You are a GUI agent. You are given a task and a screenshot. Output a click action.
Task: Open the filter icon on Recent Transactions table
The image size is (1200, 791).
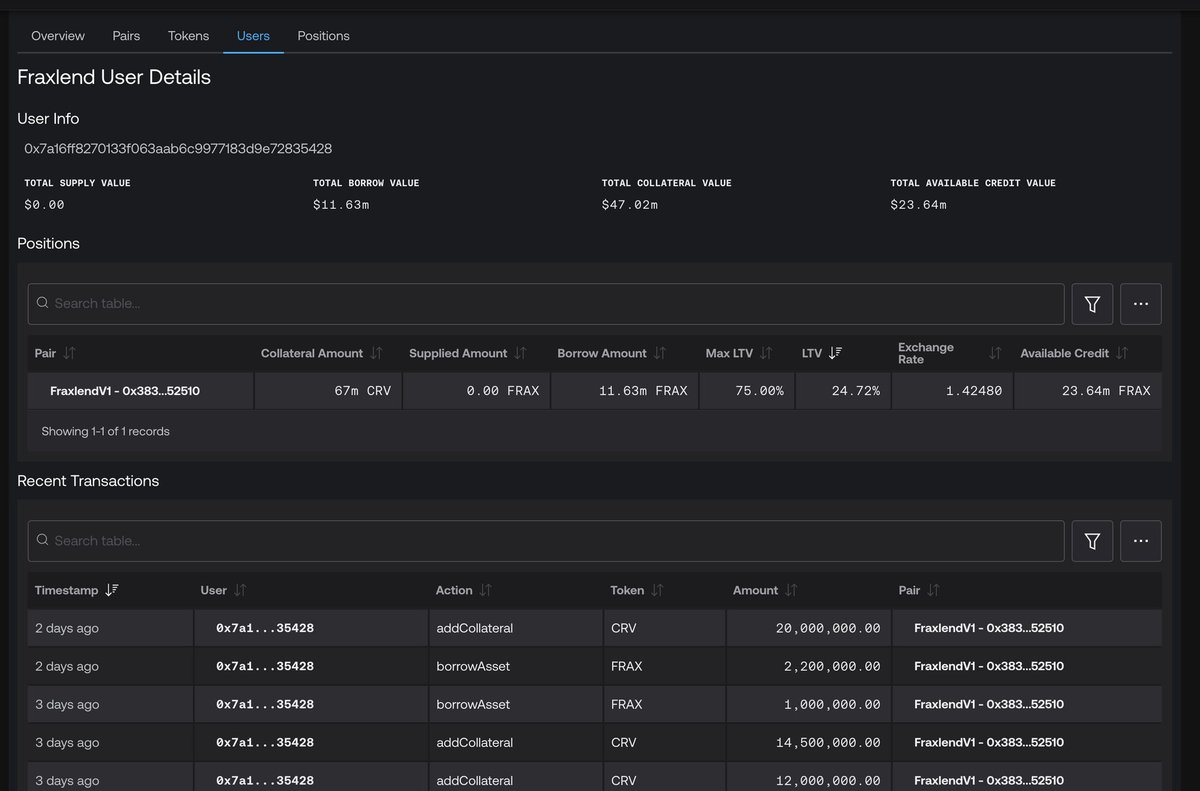pyautogui.click(x=1092, y=541)
